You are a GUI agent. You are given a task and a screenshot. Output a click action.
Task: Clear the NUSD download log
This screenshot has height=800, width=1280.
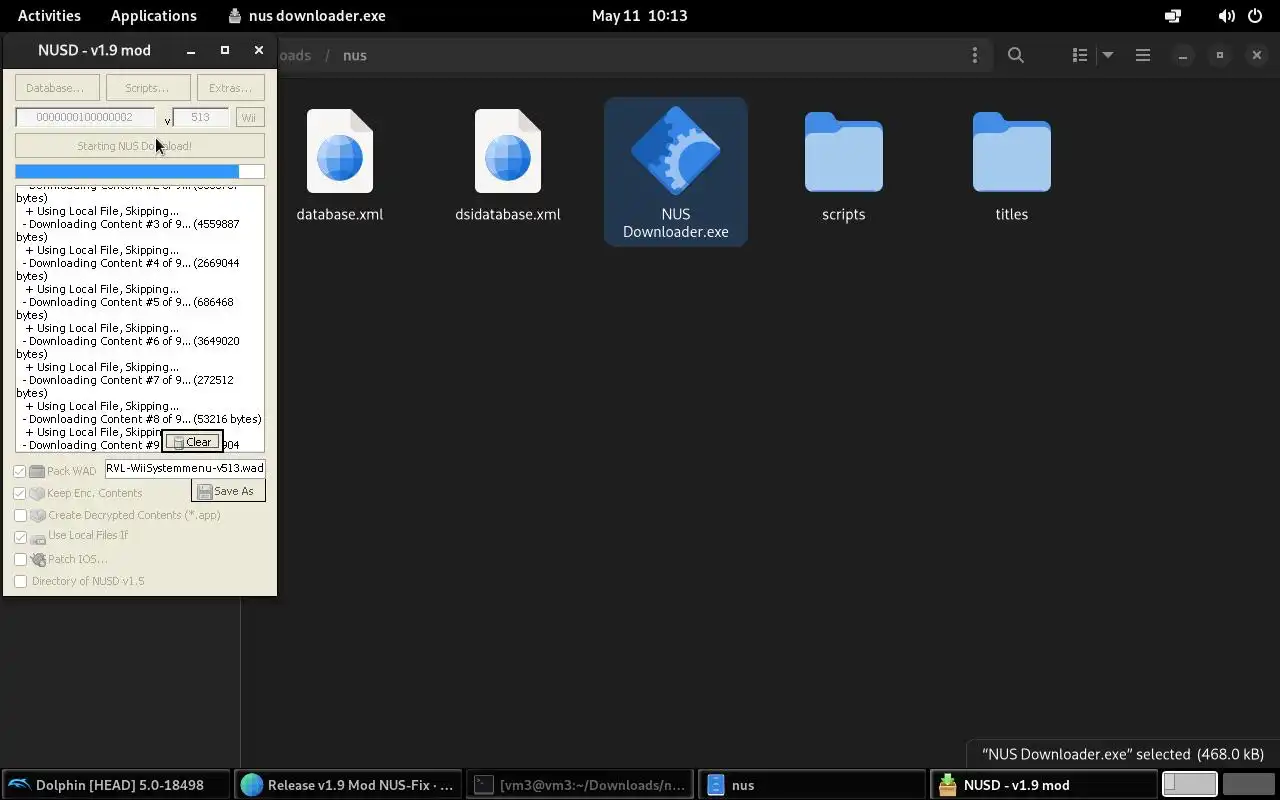click(x=192, y=441)
